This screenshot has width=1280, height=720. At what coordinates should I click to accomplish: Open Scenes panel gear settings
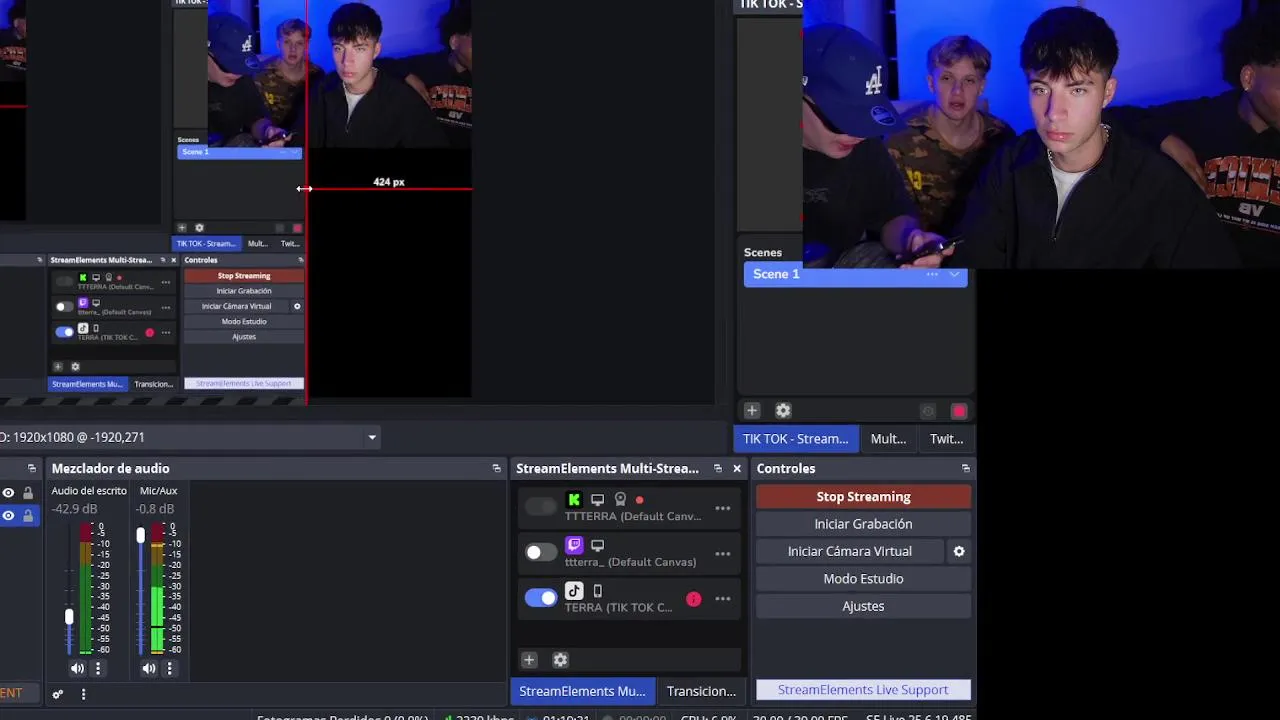(783, 411)
